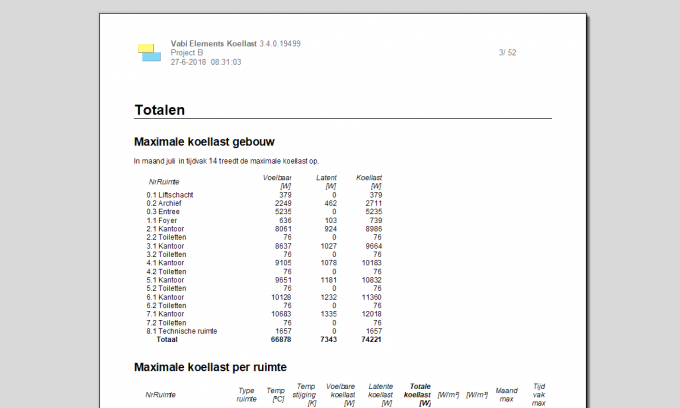Select the 'Project B' header line
The width and height of the screenshot is (680, 408).
click(x=187, y=52)
